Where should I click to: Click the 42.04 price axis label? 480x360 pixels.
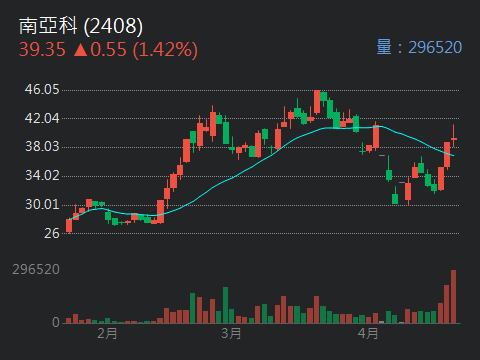click(42, 118)
